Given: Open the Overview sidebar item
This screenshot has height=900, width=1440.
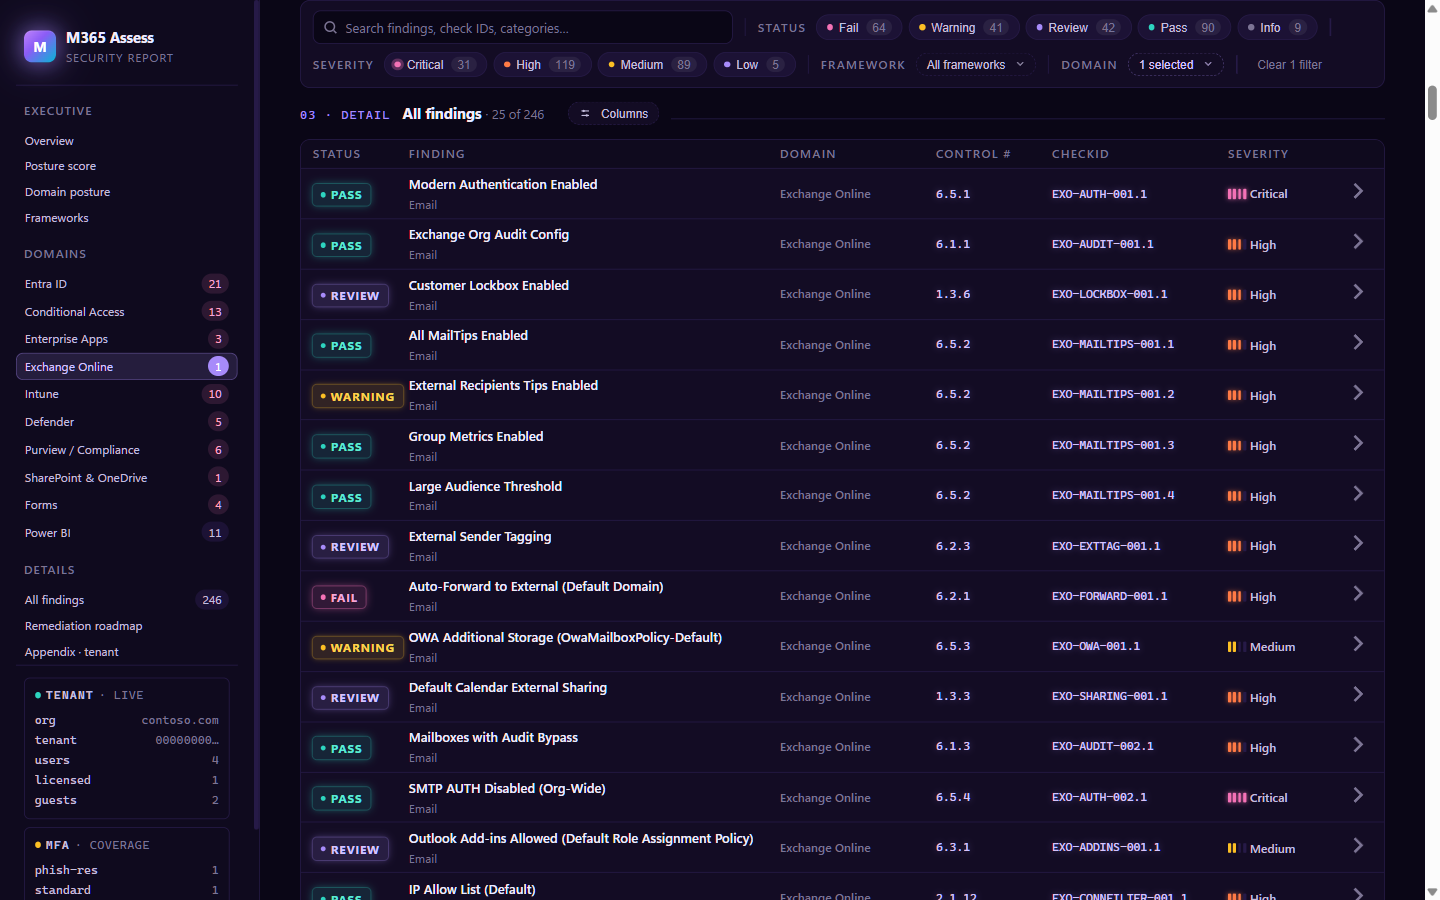Looking at the screenshot, I should click(127, 141).
